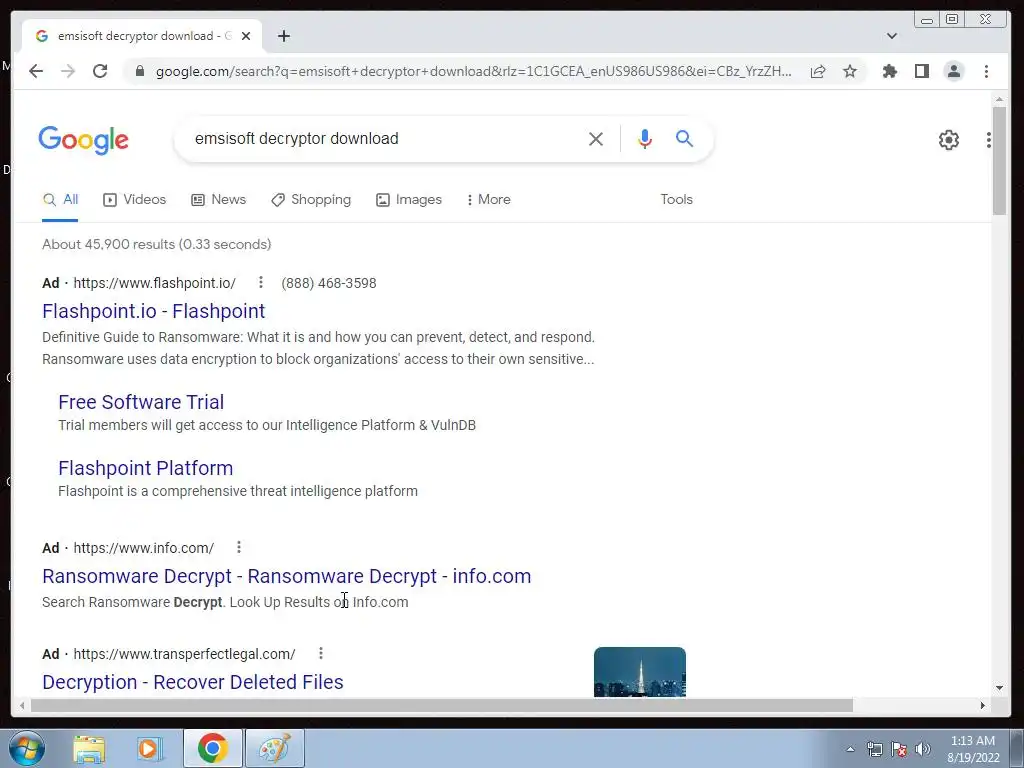This screenshot has height=768, width=1024.
Task: Start voice search with microphone
Action: [x=645, y=138]
